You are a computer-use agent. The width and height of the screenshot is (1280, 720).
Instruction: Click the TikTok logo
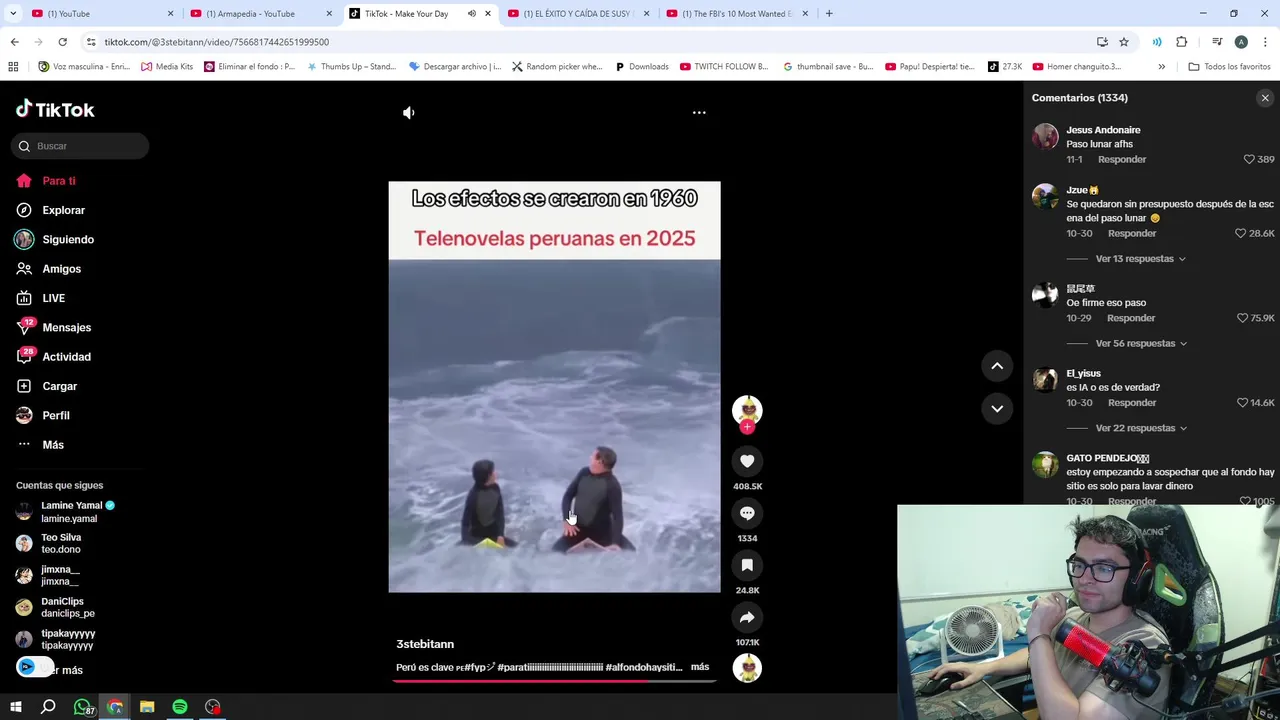click(55, 109)
